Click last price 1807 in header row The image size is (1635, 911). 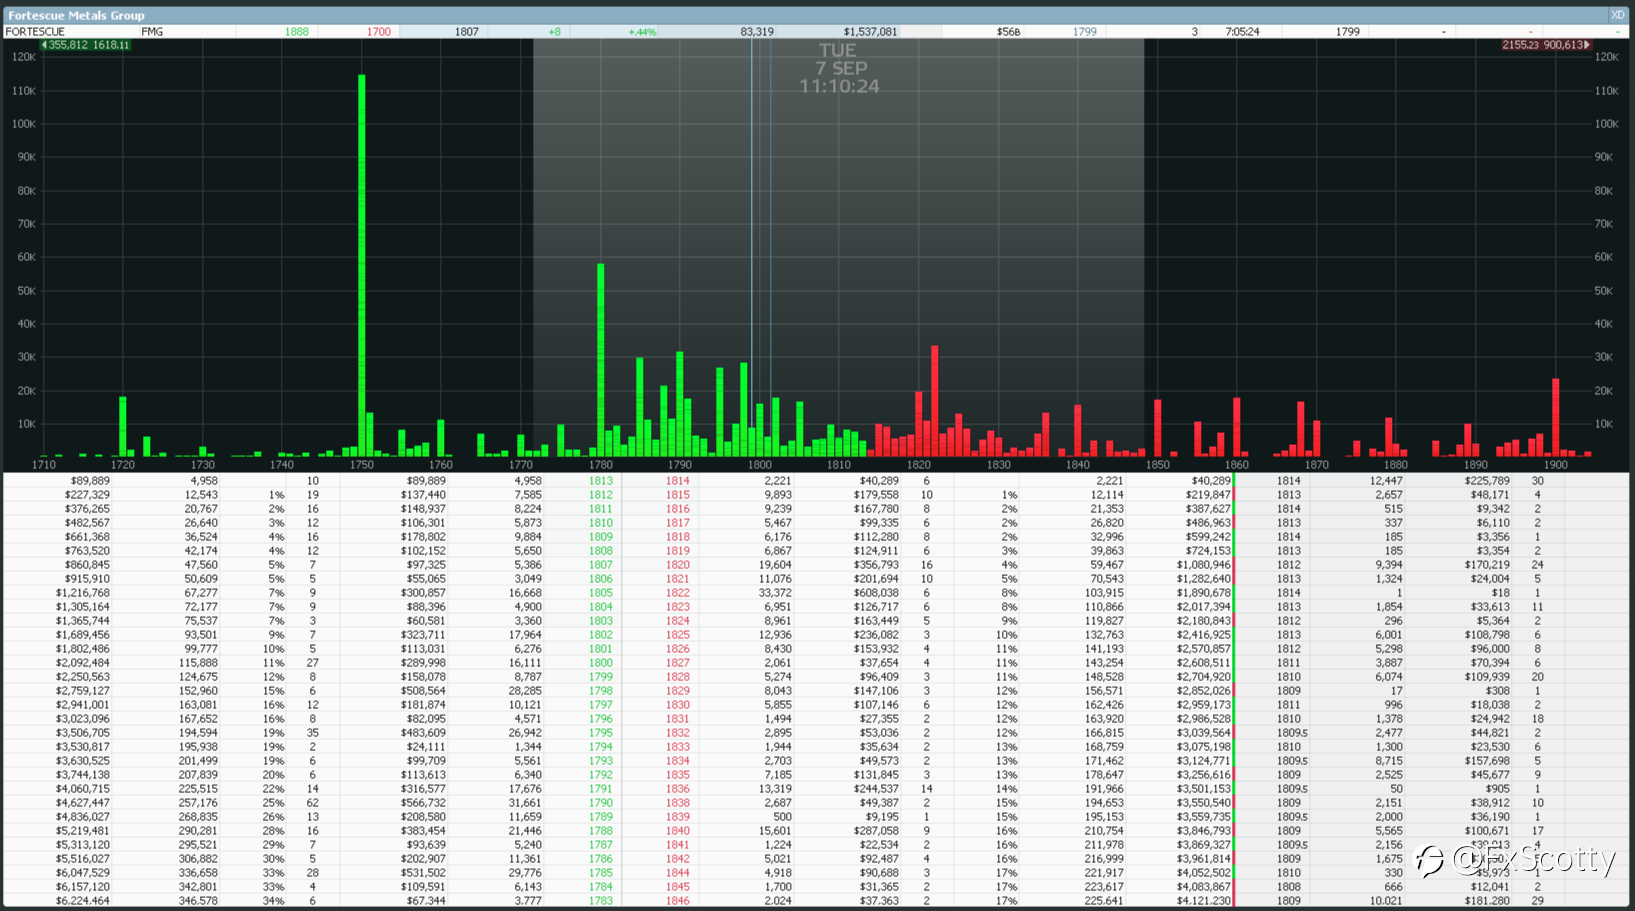coord(466,32)
